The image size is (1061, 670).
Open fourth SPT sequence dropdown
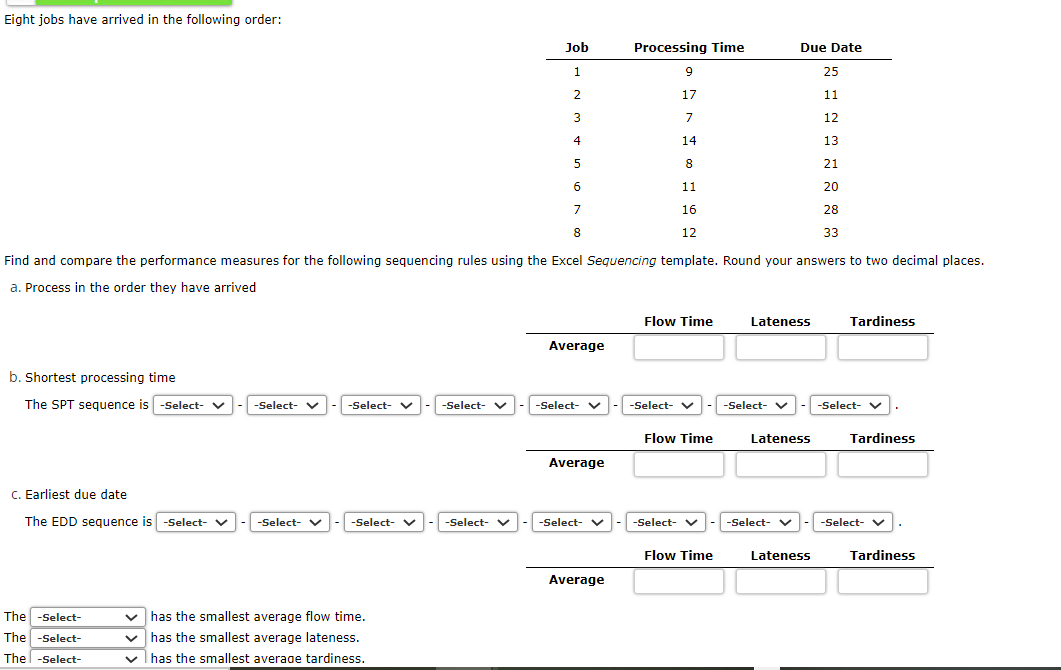pos(474,405)
